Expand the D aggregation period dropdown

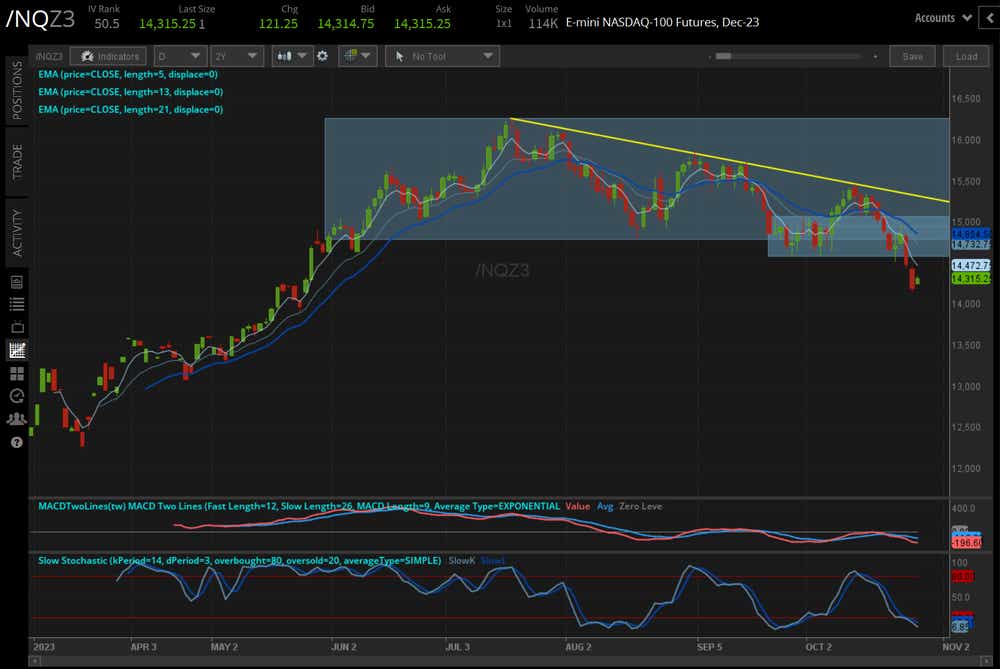click(179, 56)
